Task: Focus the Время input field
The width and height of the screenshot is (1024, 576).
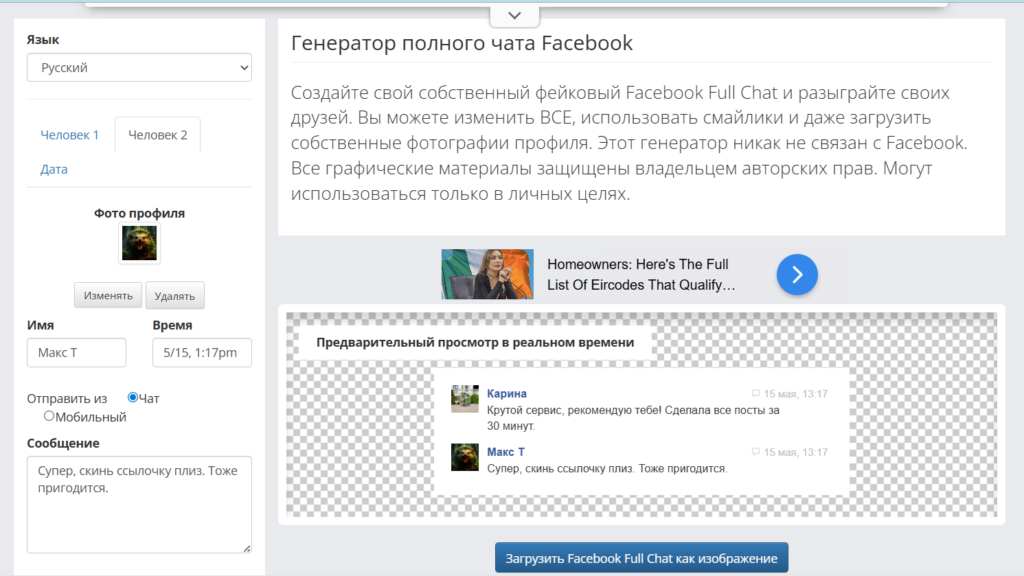Action: [202, 353]
